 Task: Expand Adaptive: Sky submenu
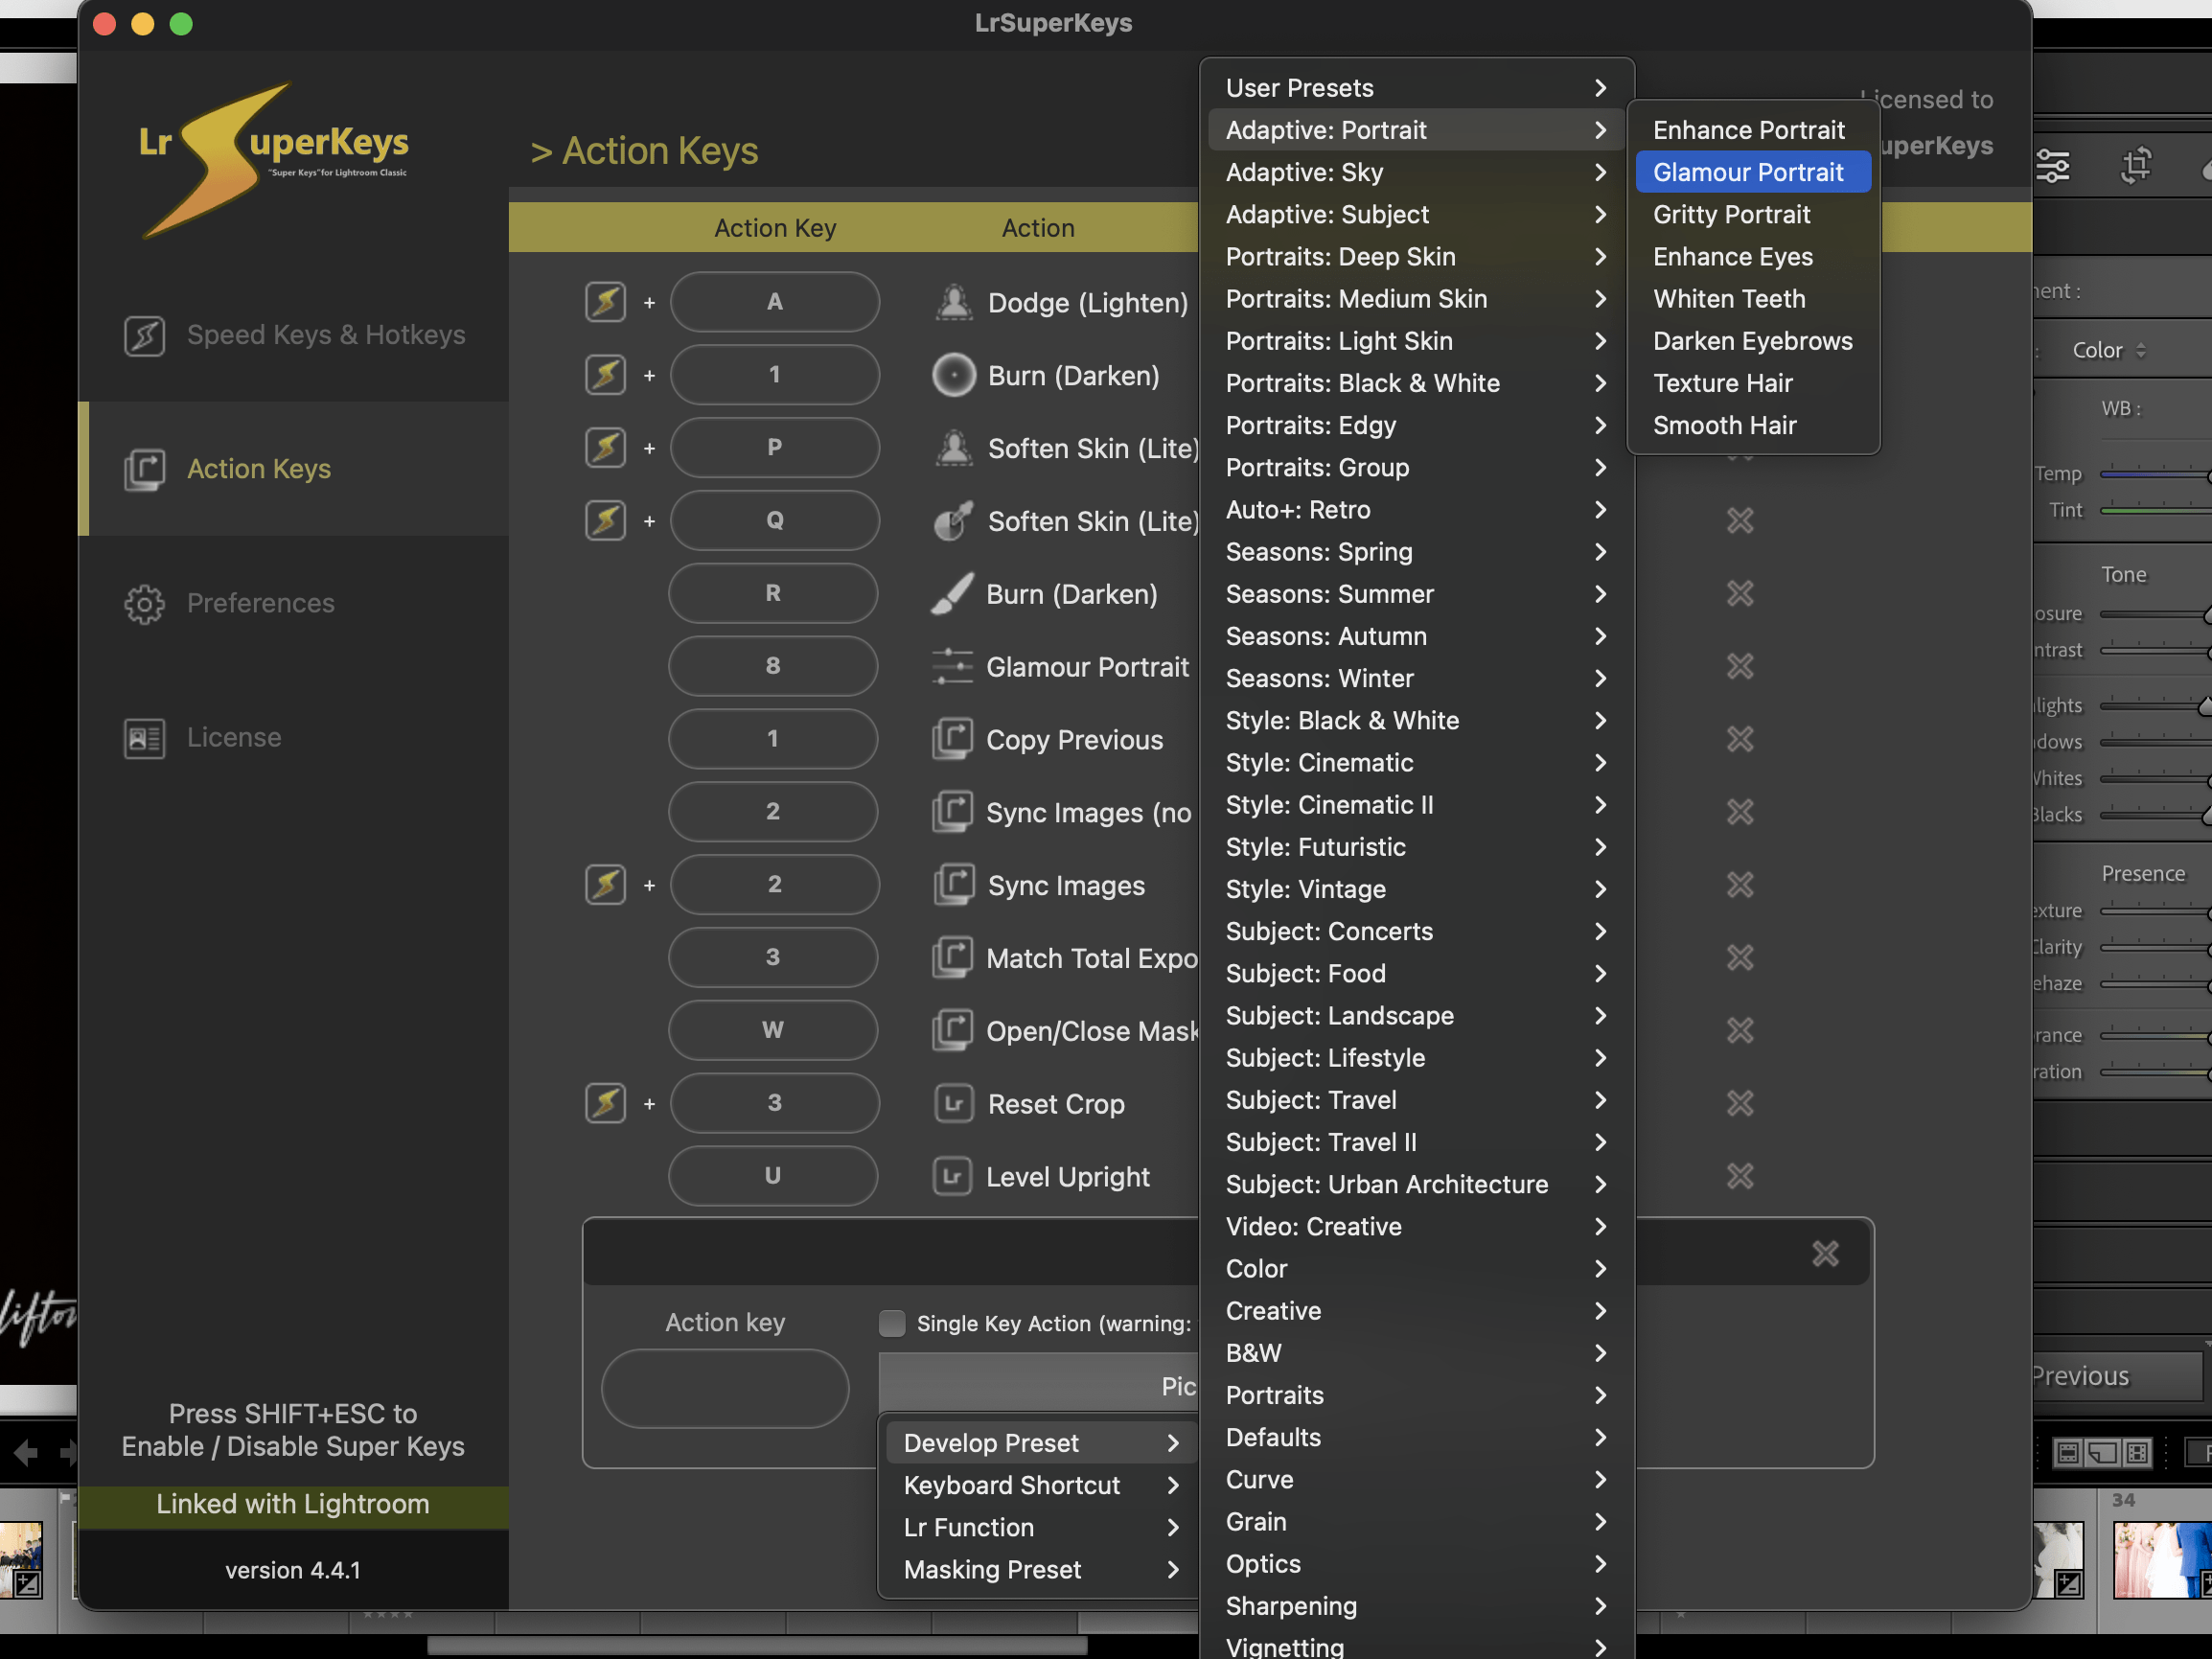click(x=1416, y=172)
